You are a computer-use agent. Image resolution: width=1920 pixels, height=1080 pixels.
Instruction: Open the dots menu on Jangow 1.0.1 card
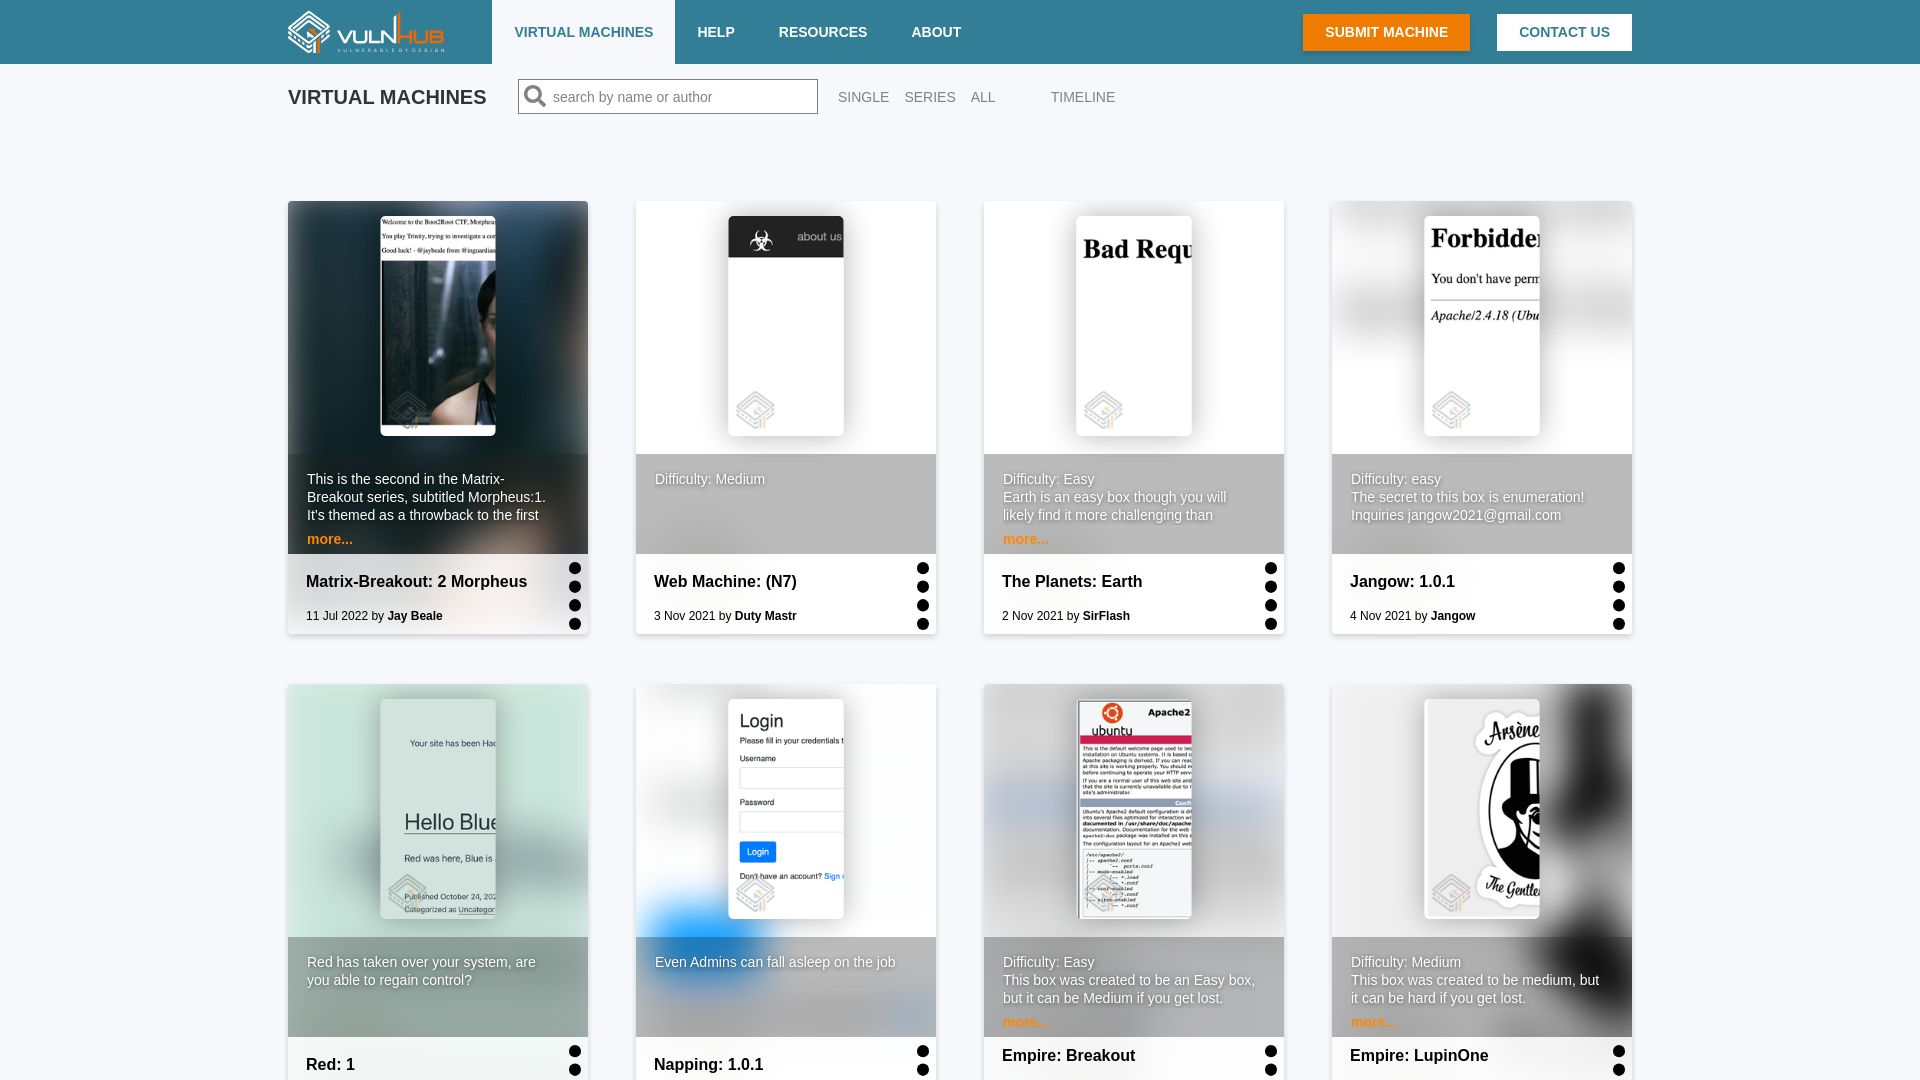pyautogui.click(x=1619, y=596)
